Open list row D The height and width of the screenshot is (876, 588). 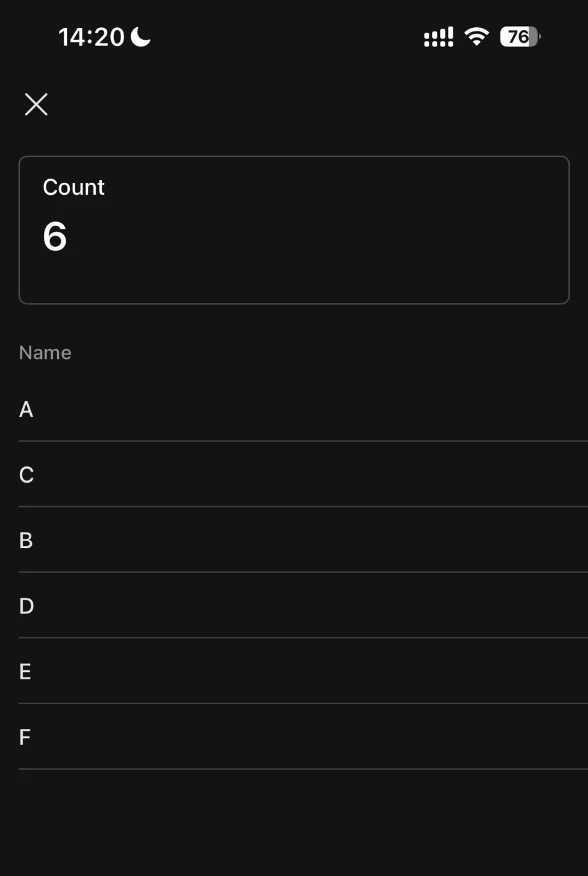click(x=304, y=606)
